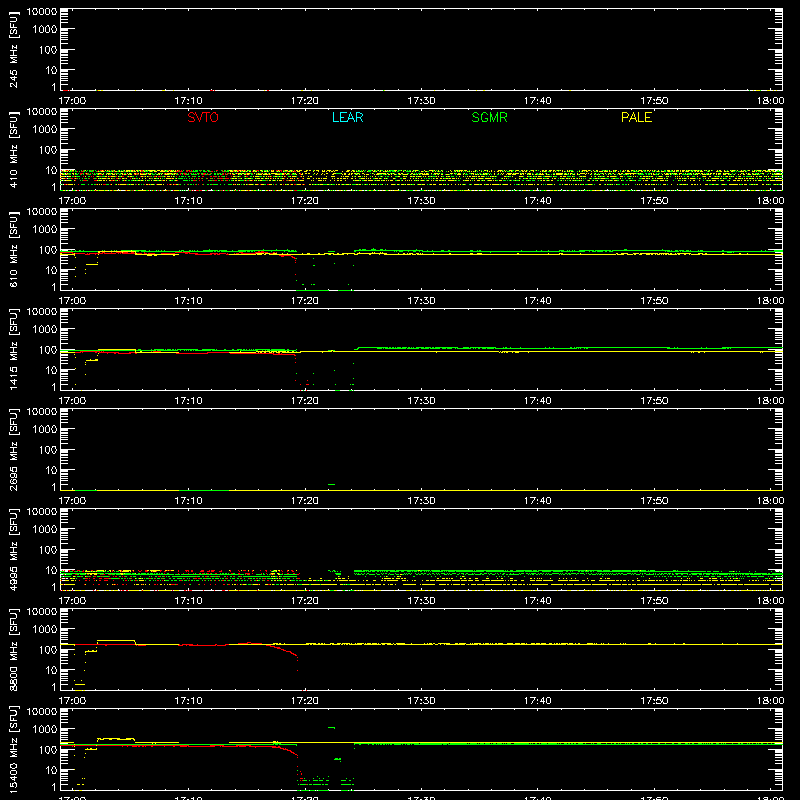
Task: Click 17:50 under the 4995 MHz panel
Action: [x=654, y=601]
